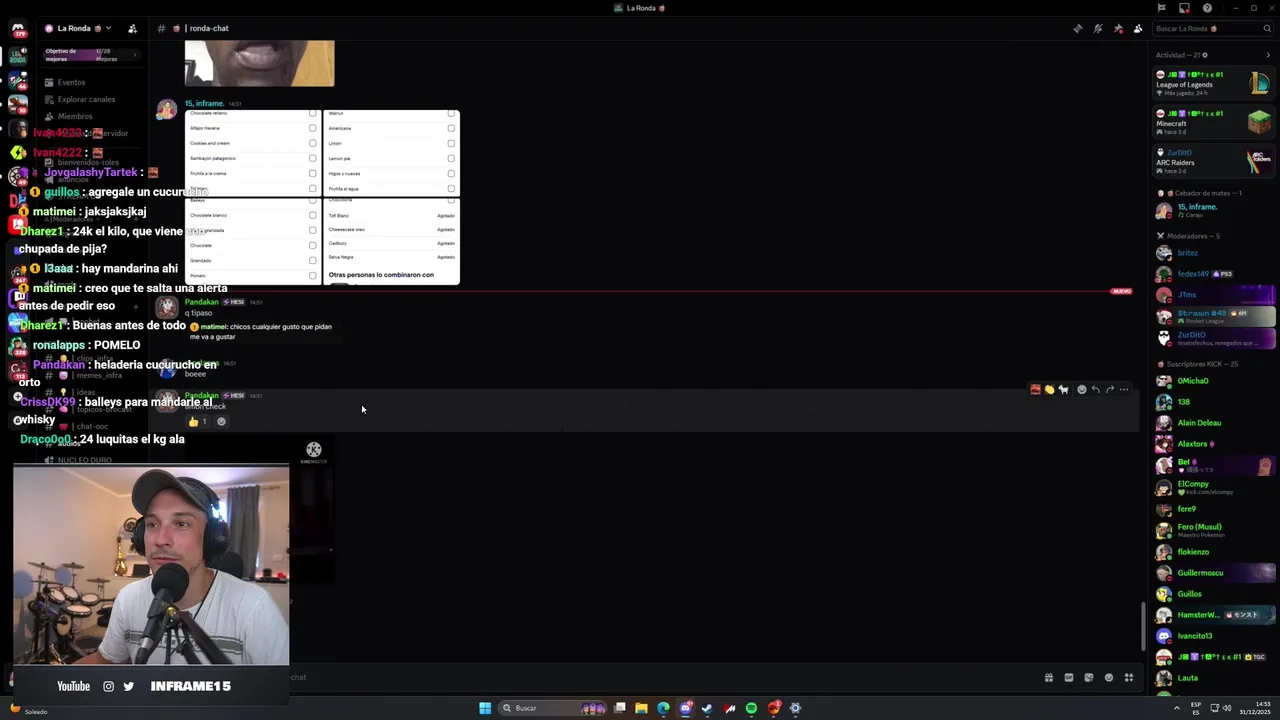This screenshot has height=720, width=1280.
Task: Open the Discord inbox icon in the title bar
Action: click(x=1185, y=8)
